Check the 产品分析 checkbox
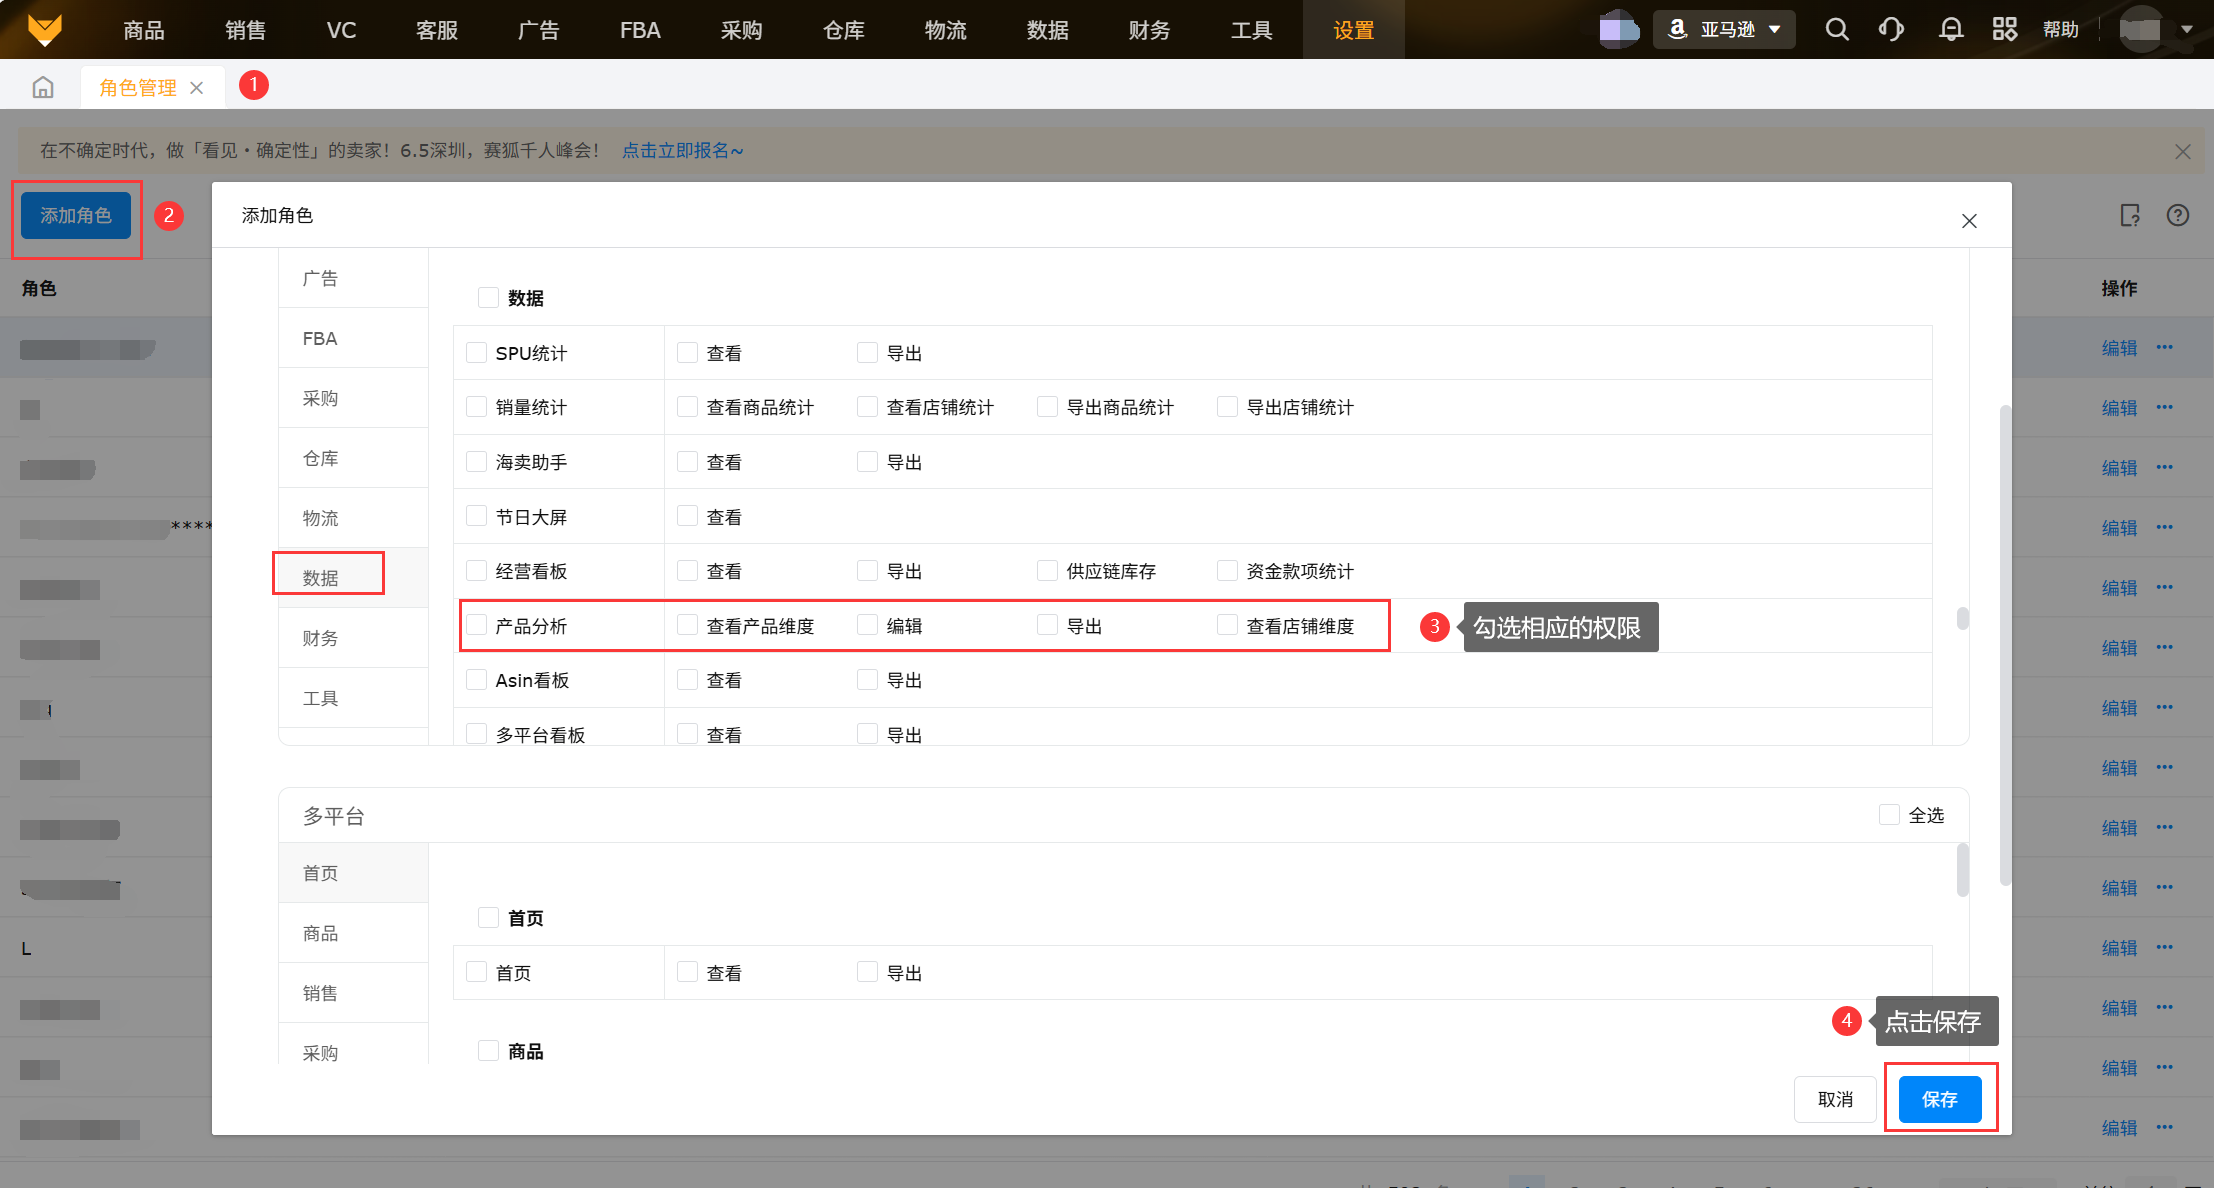 tap(477, 625)
